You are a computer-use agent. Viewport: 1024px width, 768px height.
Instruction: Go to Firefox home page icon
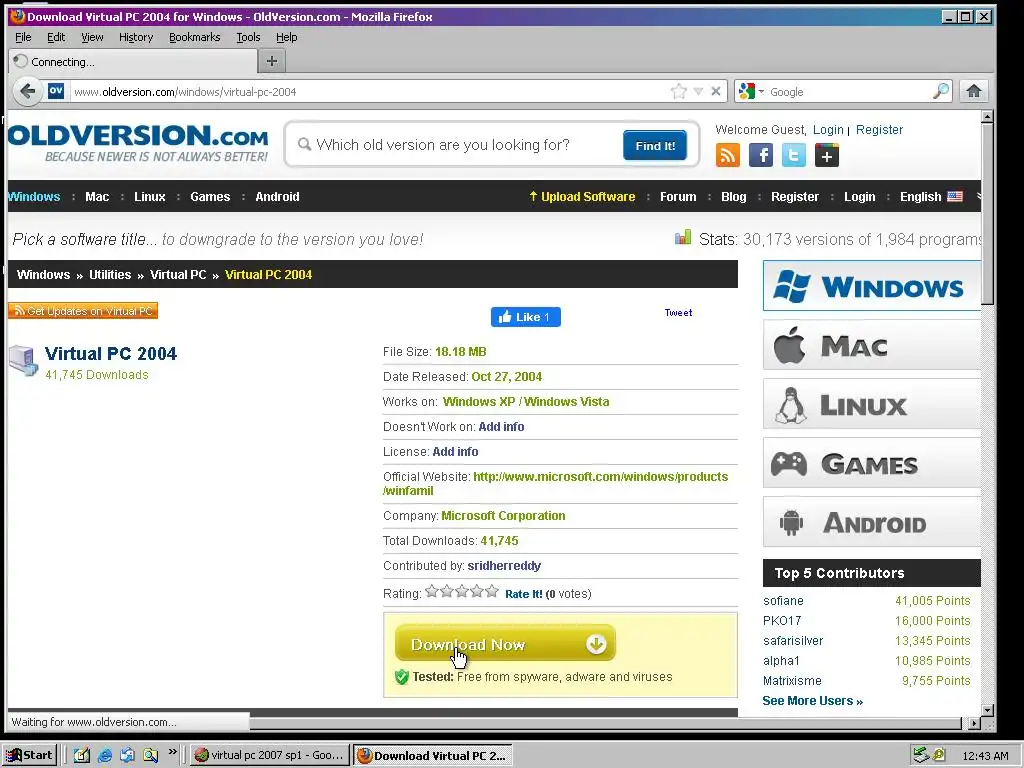tap(974, 91)
